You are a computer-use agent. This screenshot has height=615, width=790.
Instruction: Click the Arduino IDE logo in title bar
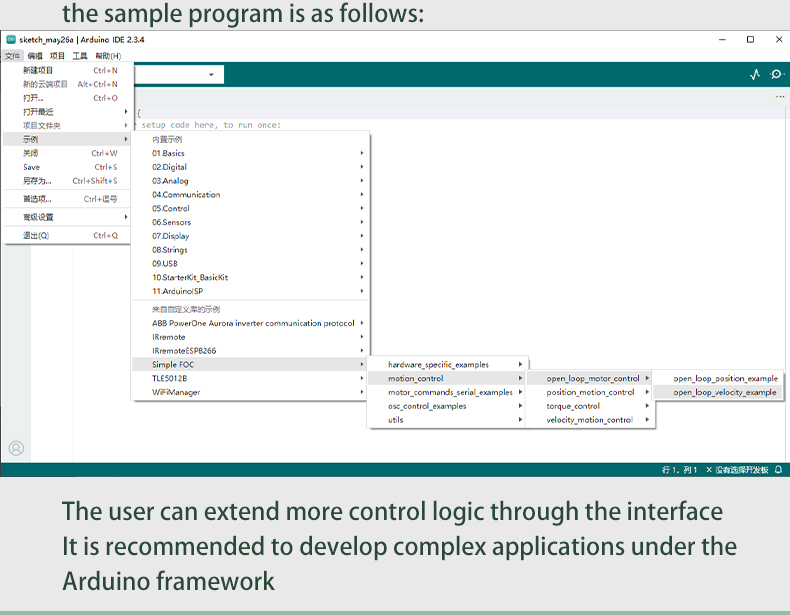11,39
